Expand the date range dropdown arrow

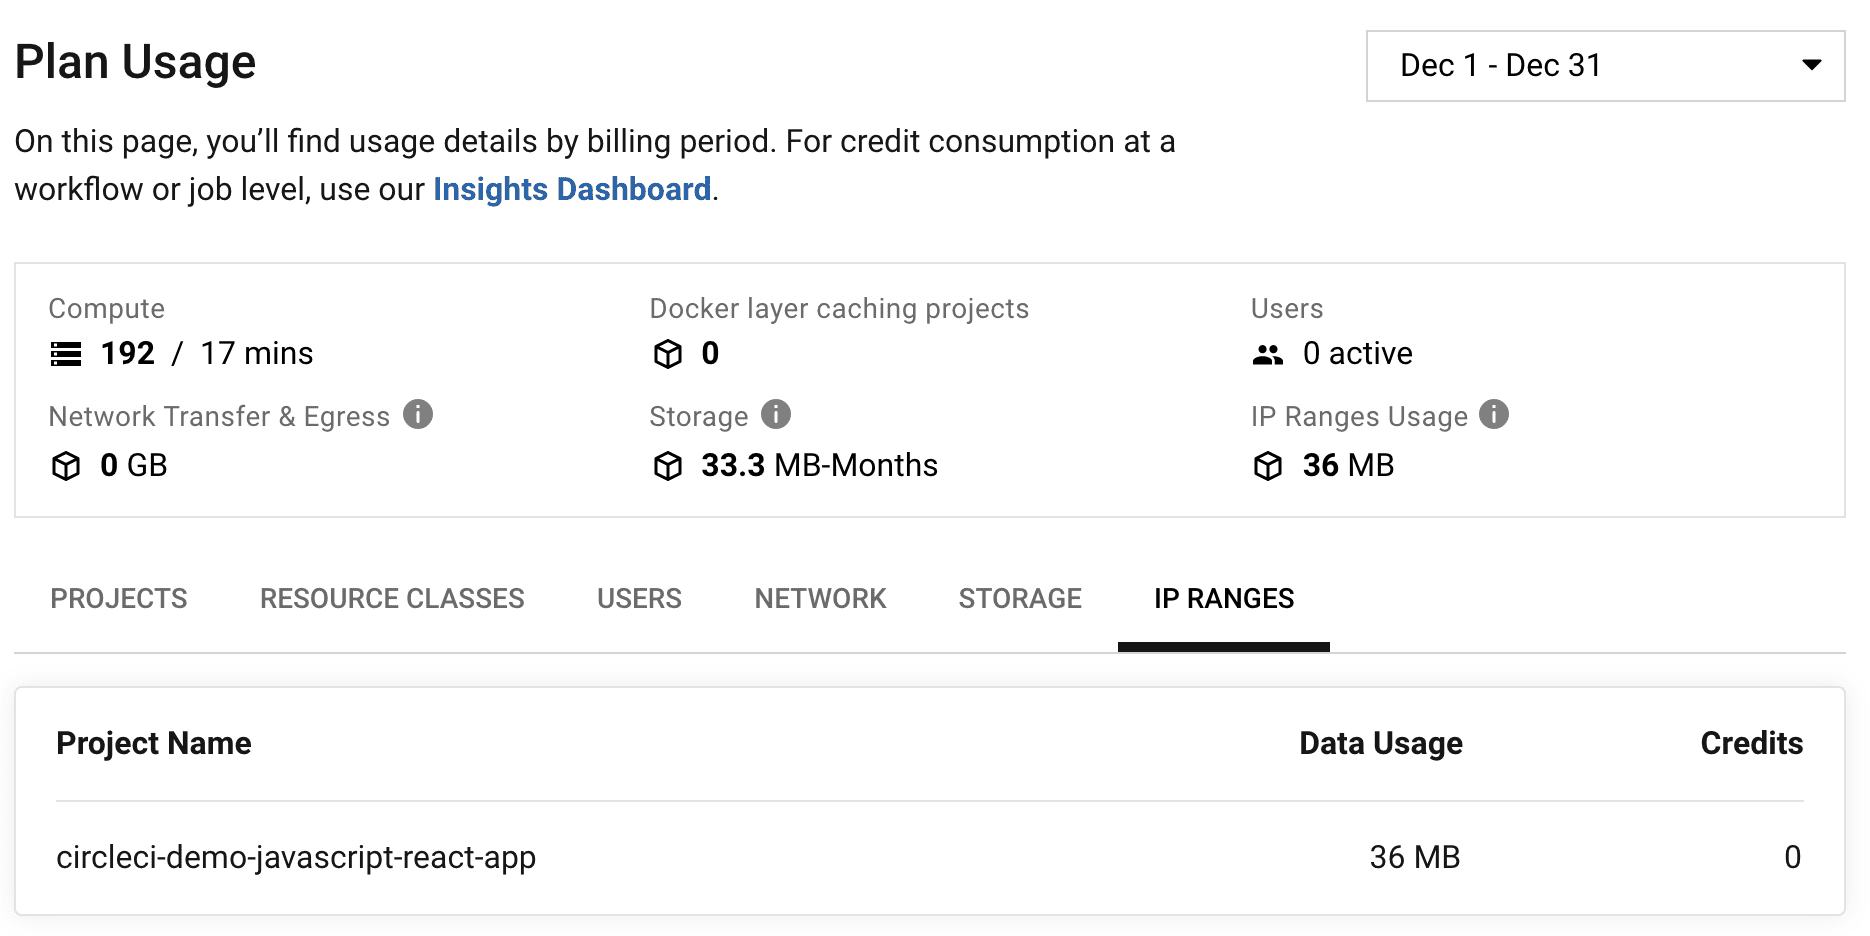click(x=1811, y=65)
